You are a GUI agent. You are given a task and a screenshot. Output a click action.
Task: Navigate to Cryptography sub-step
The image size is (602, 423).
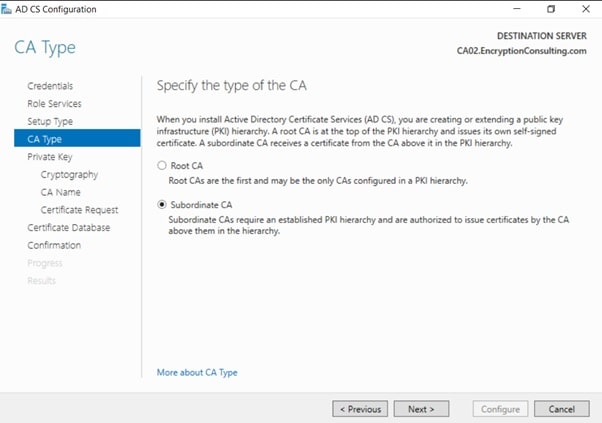[x=69, y=175]
